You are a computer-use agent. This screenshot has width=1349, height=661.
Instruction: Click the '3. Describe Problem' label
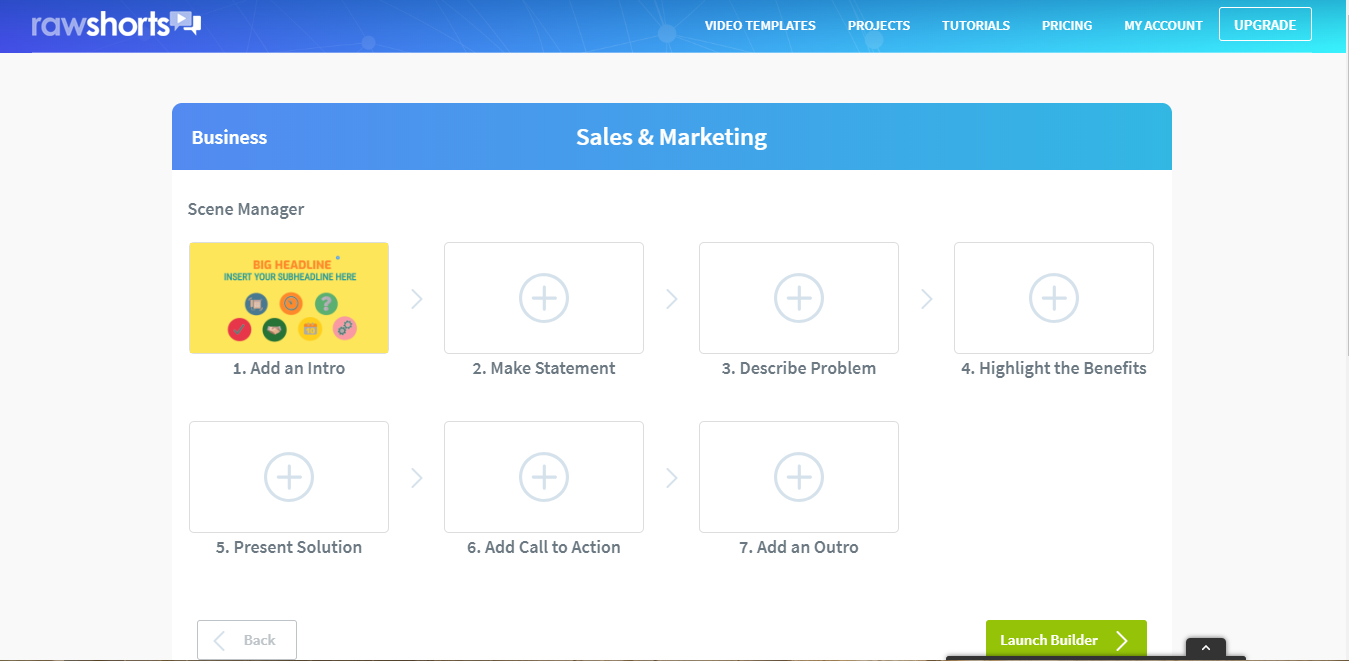click(799, 368)
